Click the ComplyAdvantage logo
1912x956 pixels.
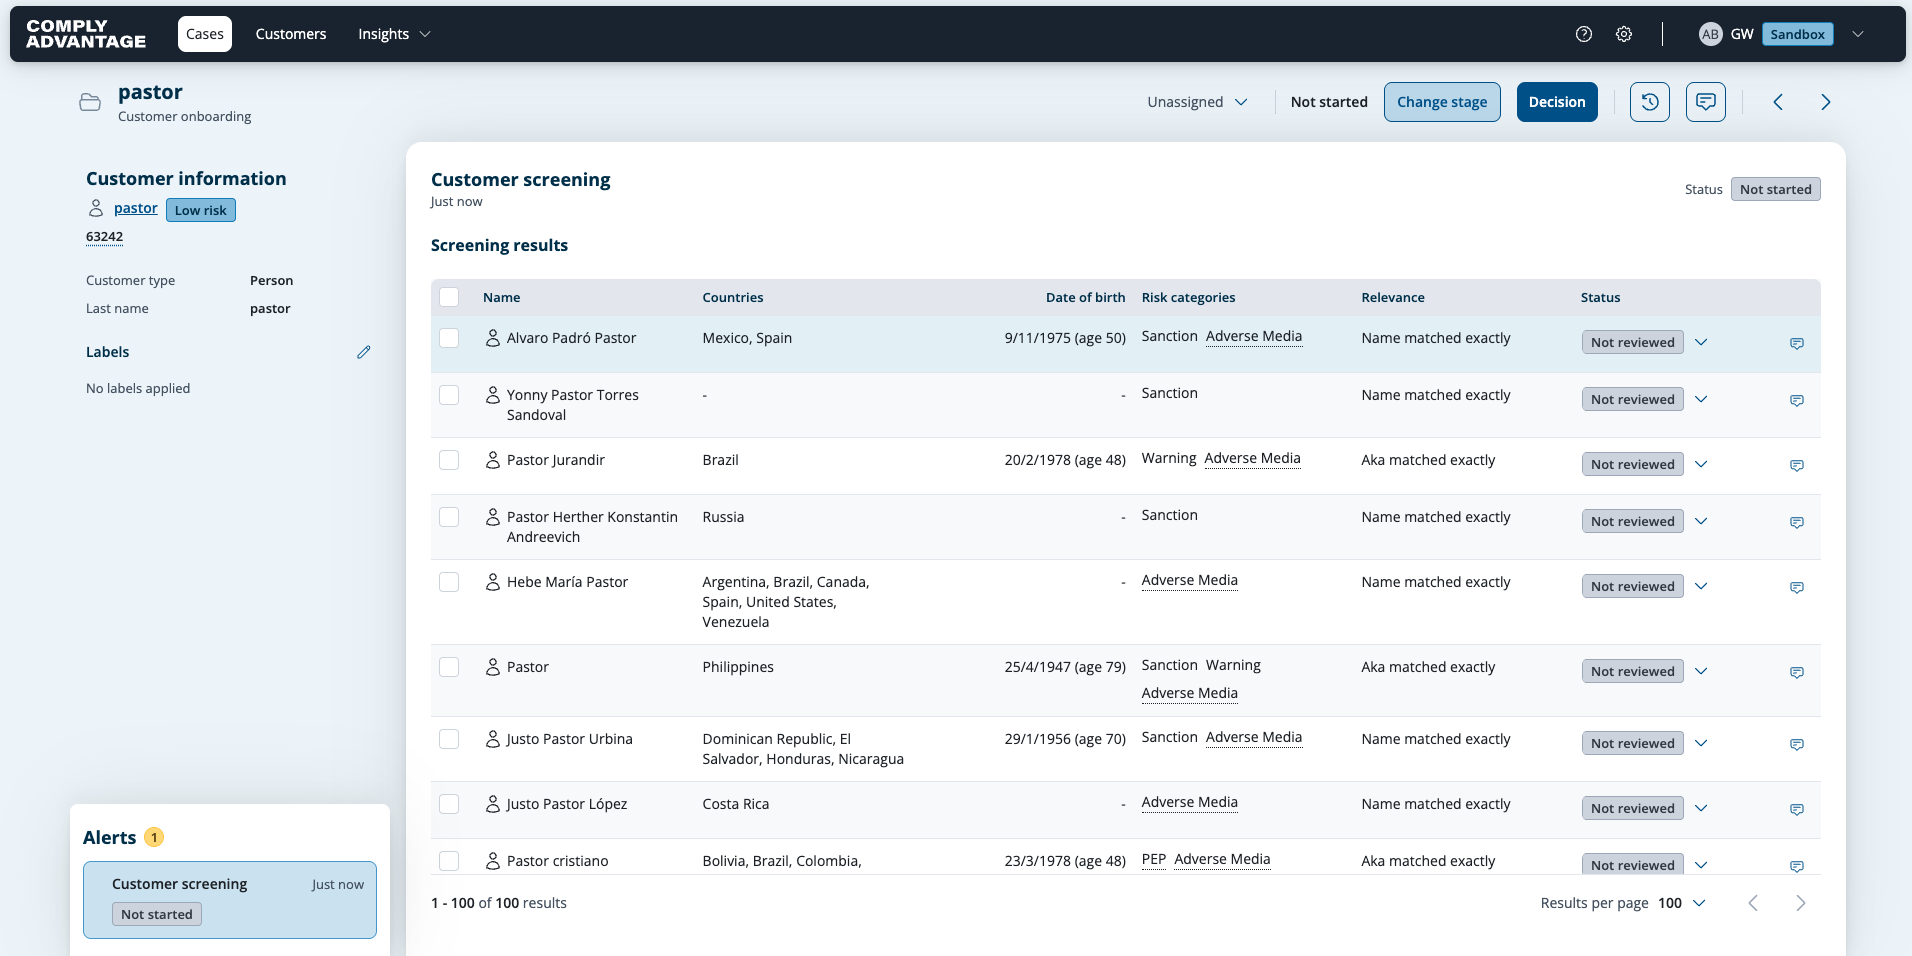coord(86,34)
